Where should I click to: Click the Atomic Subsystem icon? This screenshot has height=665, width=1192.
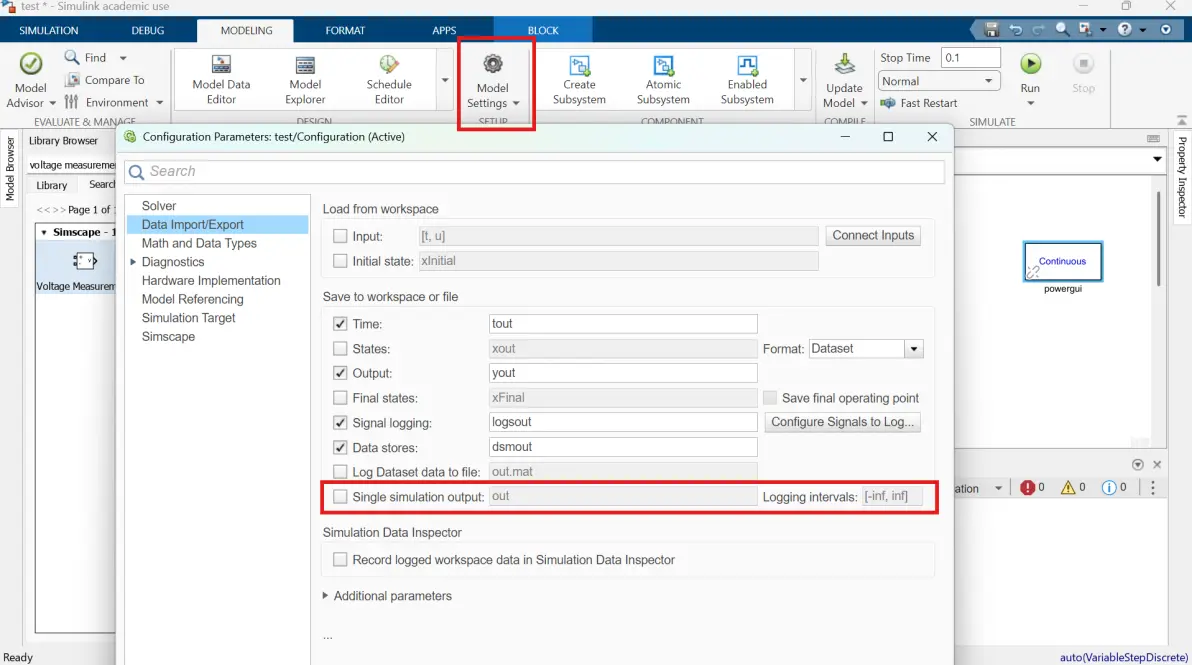click(663, 65)
